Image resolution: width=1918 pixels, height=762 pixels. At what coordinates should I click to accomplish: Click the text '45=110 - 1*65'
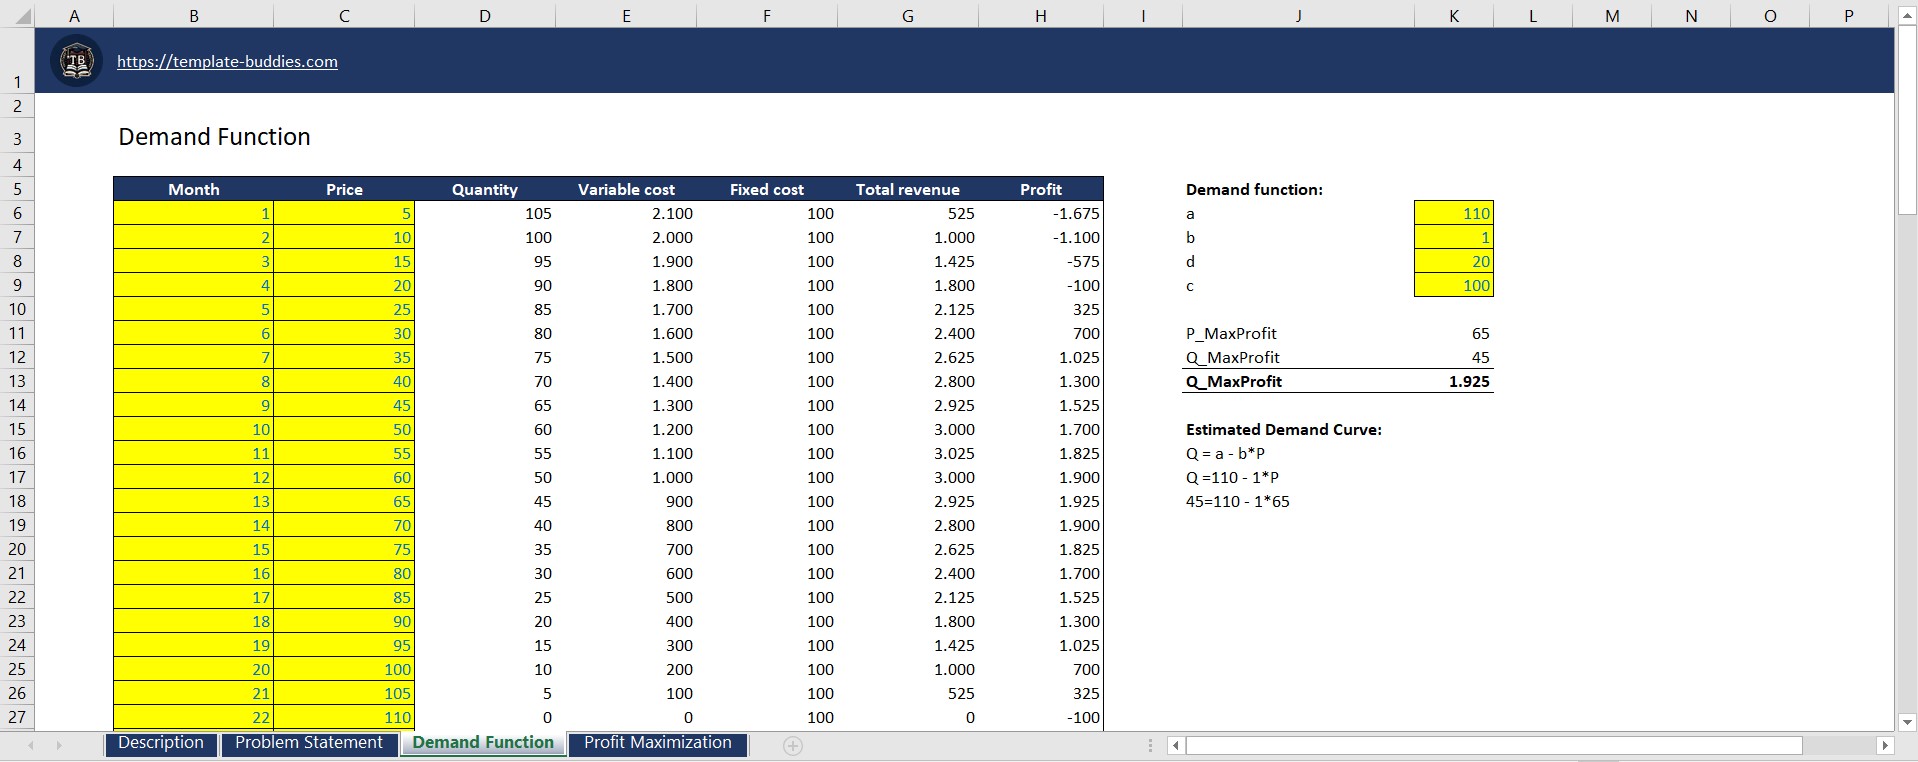(x=1238, y=501)
